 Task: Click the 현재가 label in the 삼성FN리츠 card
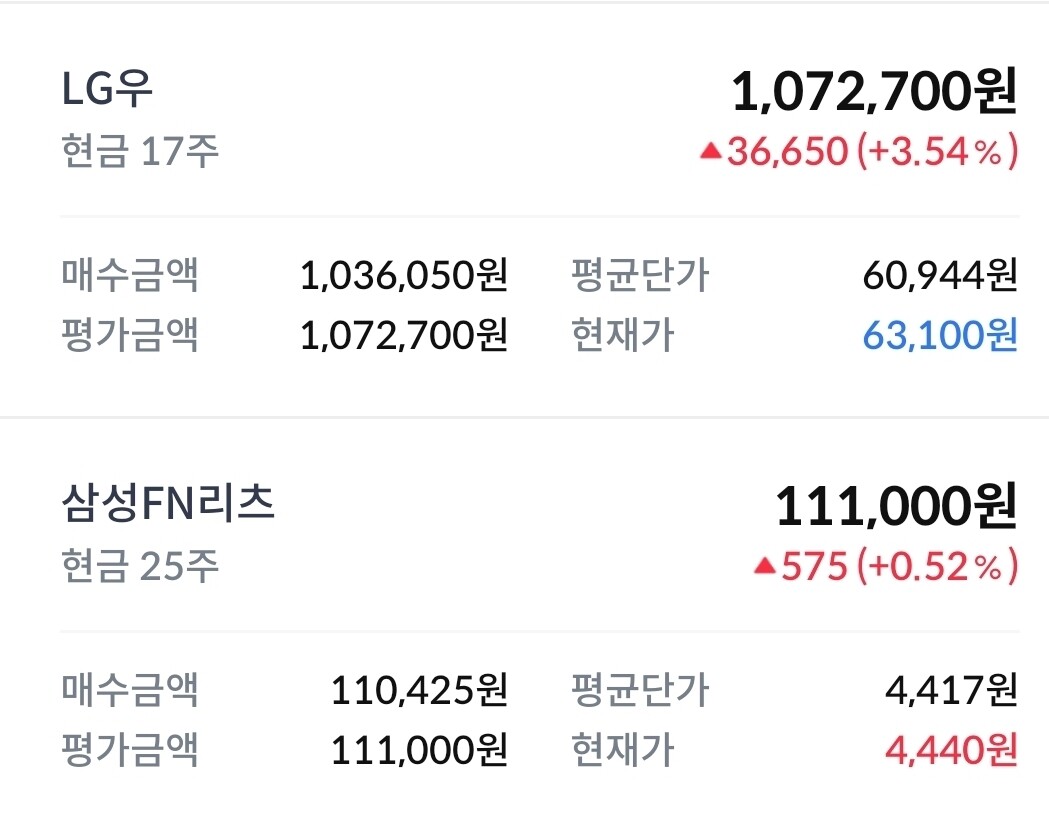click(623, 749)
